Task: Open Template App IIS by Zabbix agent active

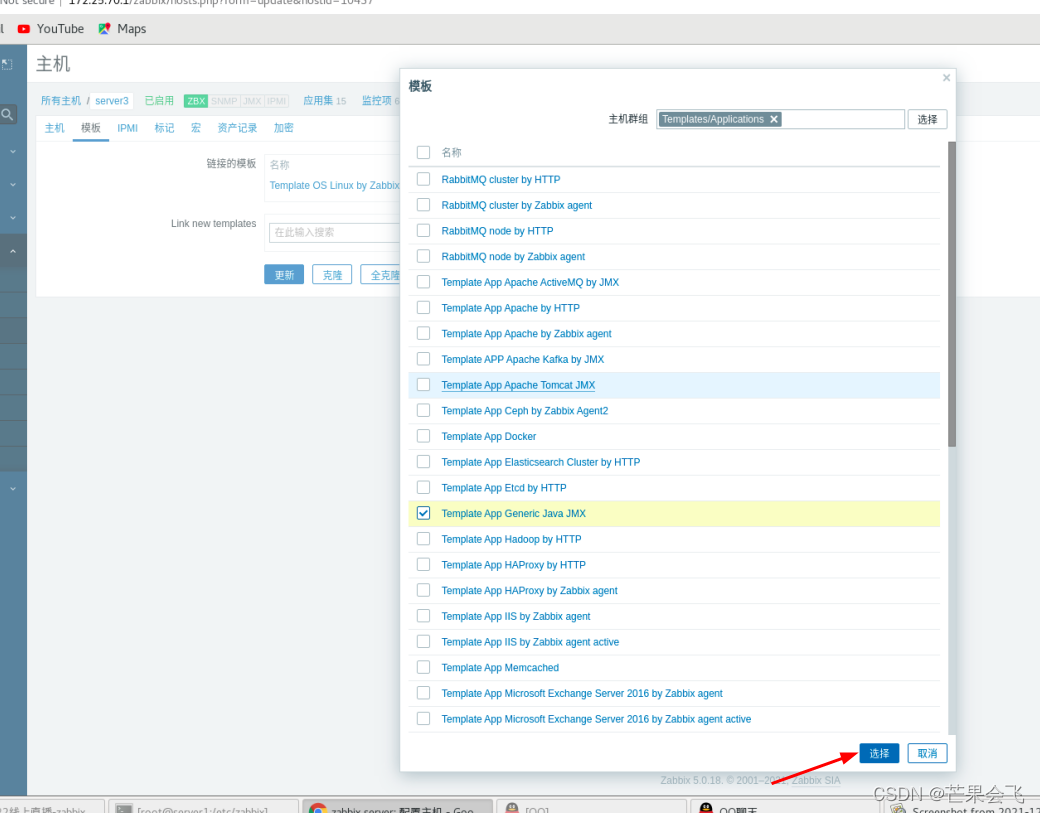Action: tap(530, 642)
